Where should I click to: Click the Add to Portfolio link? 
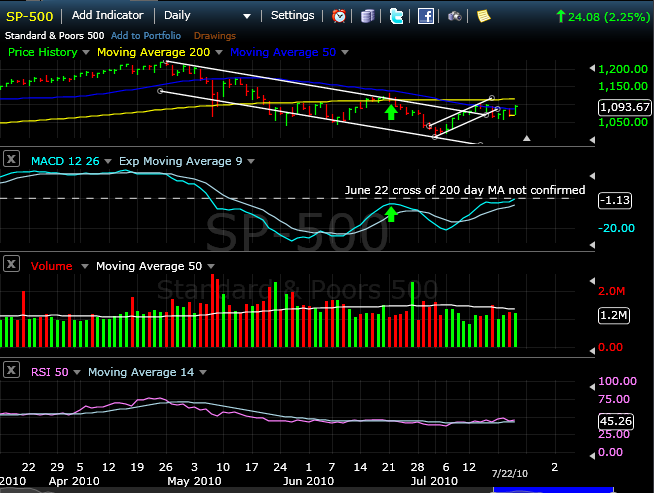coord(146,35)
